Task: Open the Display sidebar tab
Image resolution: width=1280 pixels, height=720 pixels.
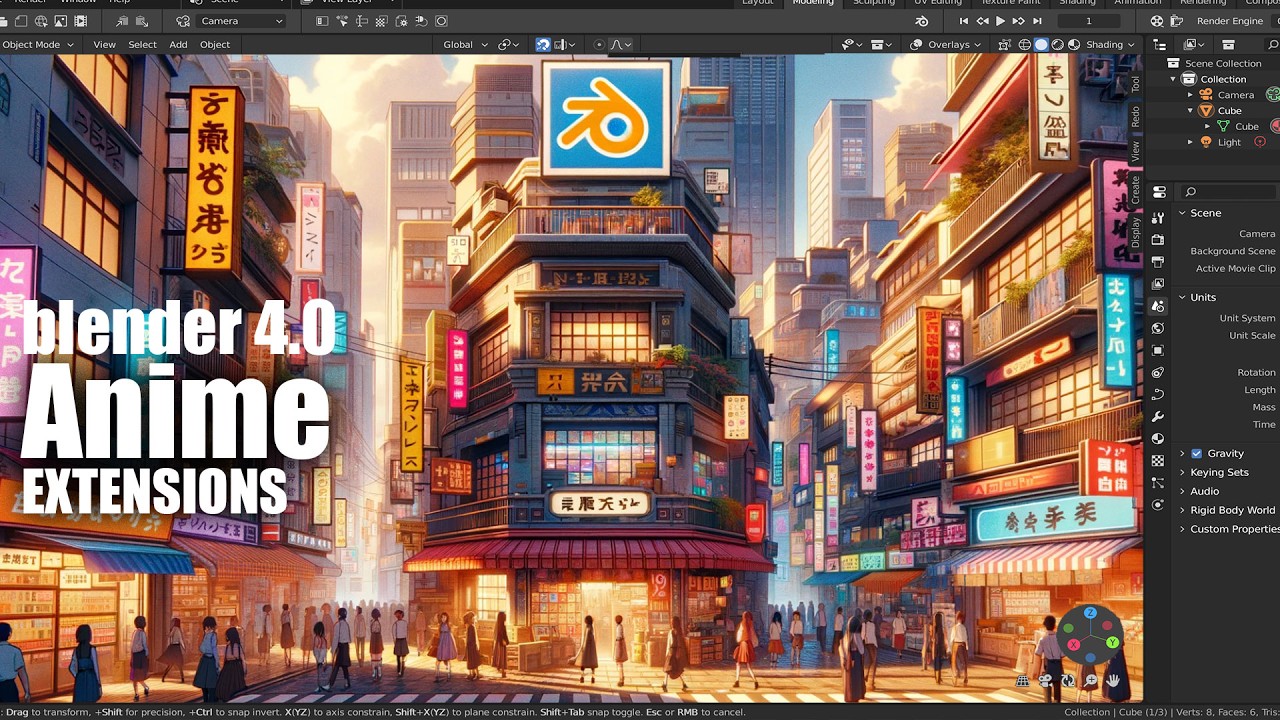Action: click(x=1135, y=232)
